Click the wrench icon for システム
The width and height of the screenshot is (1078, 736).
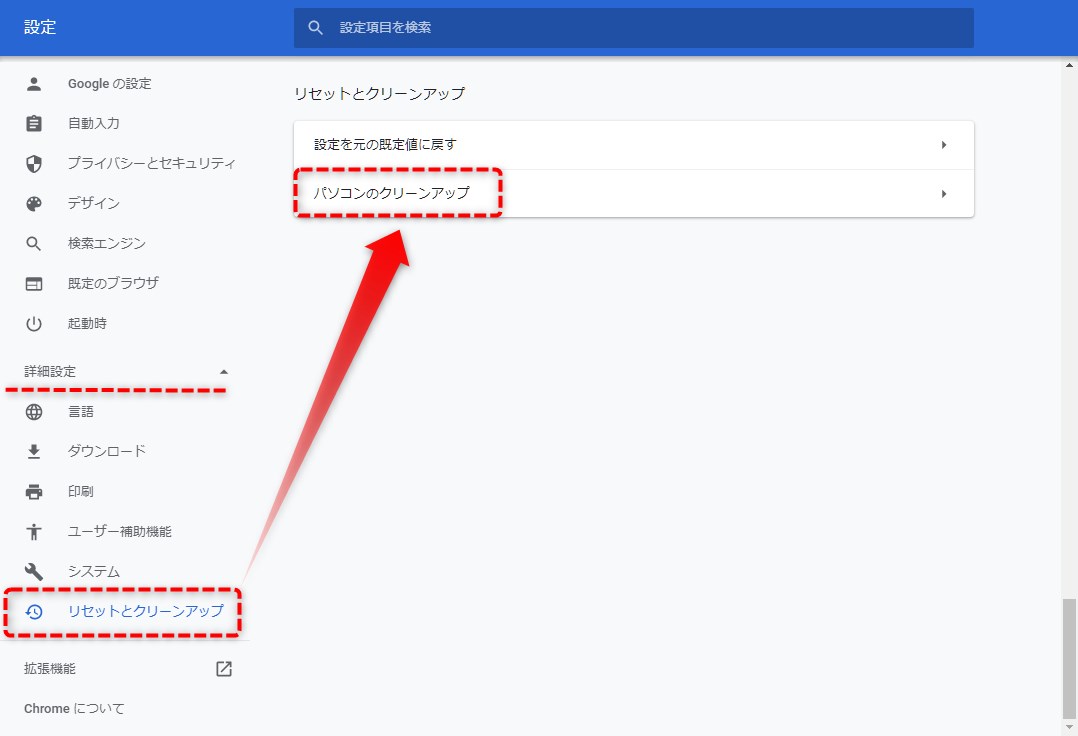coord(34,571)
